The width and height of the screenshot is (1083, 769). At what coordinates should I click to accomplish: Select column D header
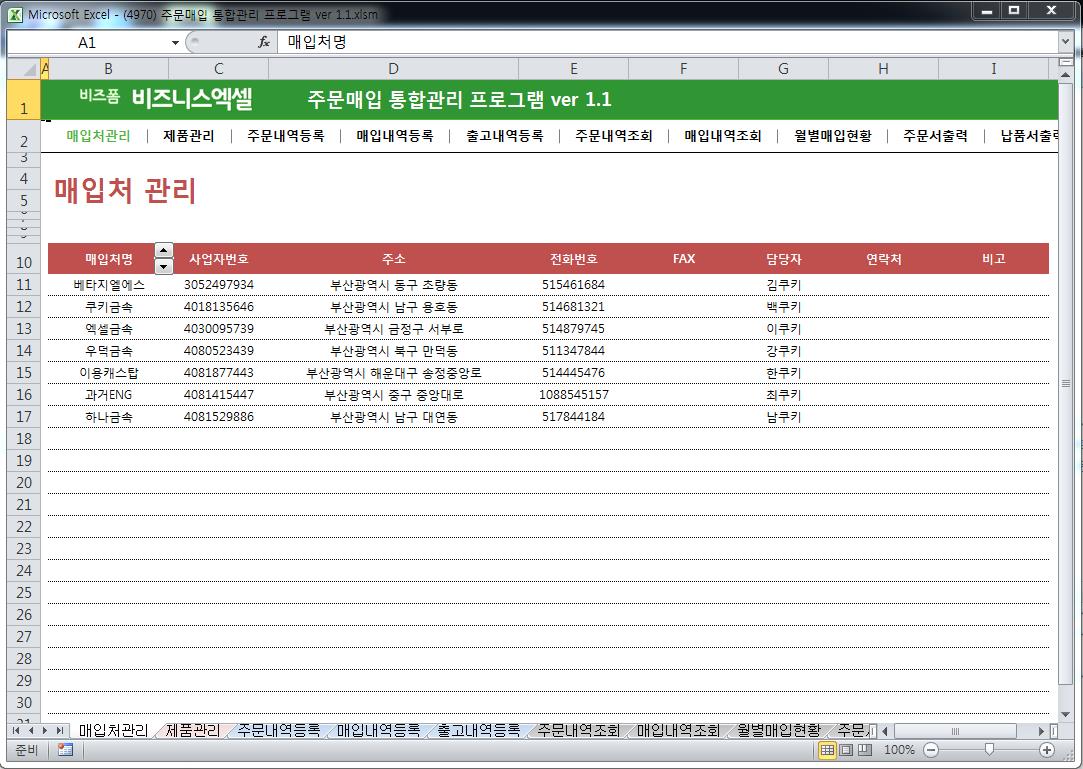(393, 68)
